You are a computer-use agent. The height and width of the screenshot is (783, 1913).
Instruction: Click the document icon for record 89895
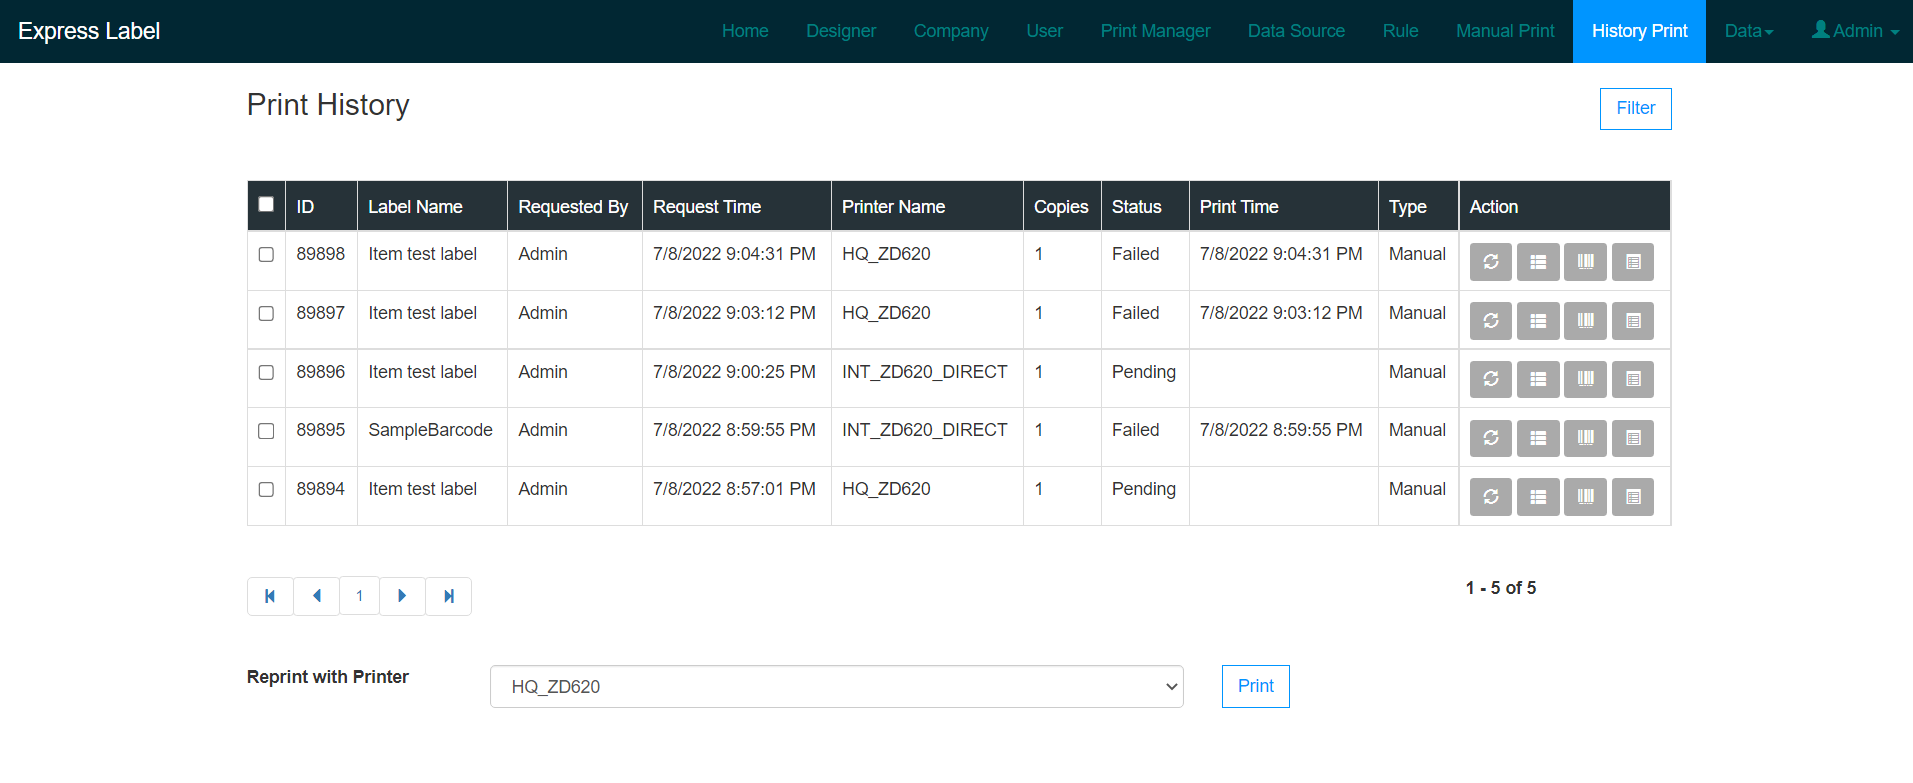click(1632, 438)
